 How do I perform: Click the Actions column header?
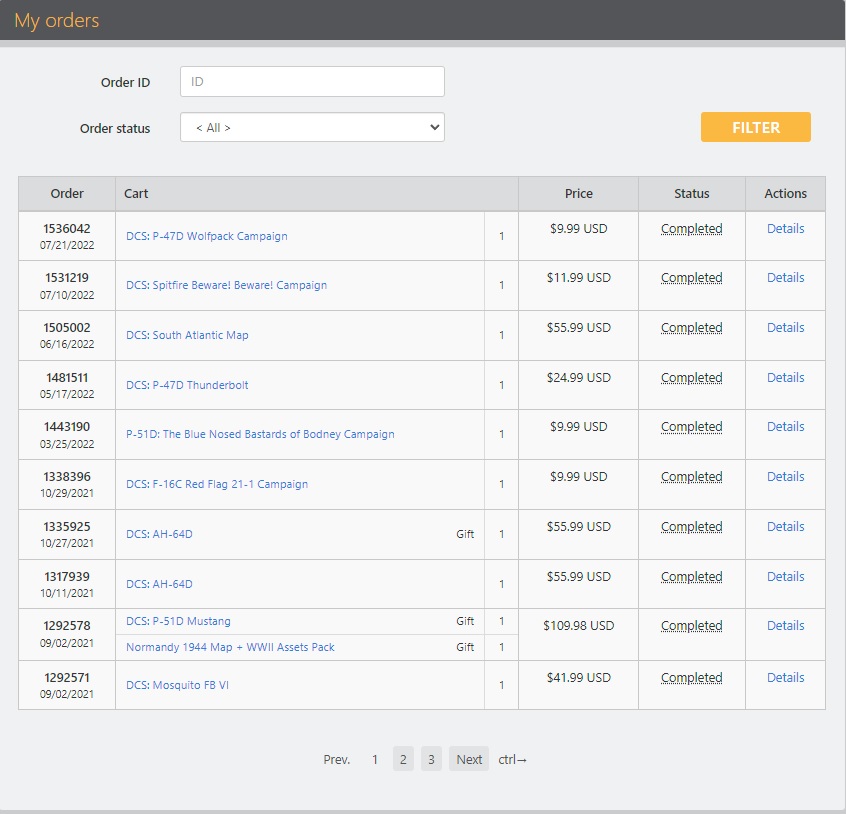click(x=786, y=194)
